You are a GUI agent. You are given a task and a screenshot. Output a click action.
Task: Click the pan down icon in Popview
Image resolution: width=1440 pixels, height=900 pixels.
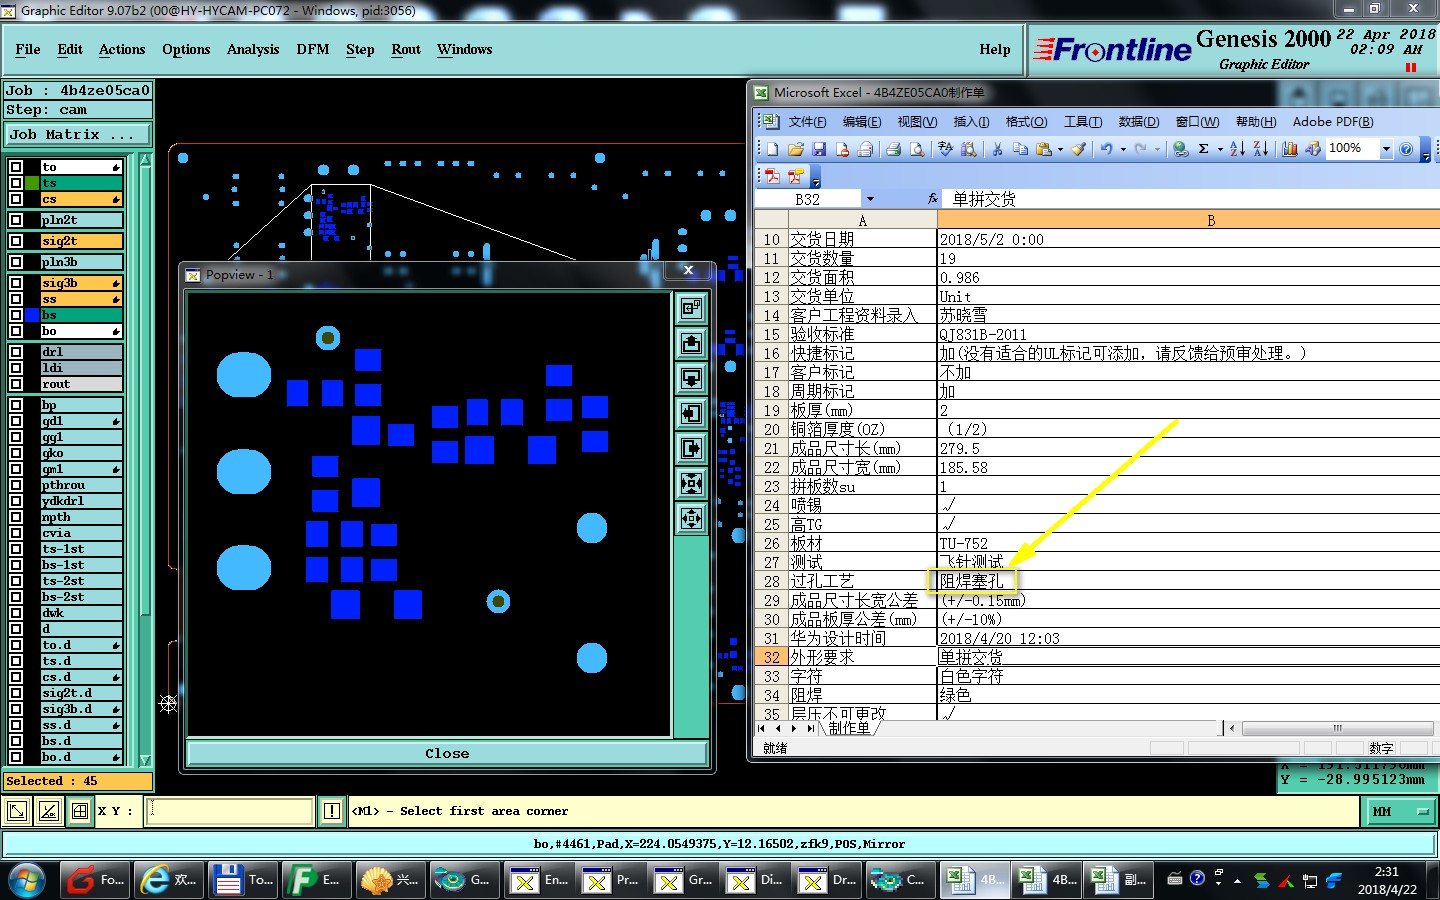click(691, 378)
